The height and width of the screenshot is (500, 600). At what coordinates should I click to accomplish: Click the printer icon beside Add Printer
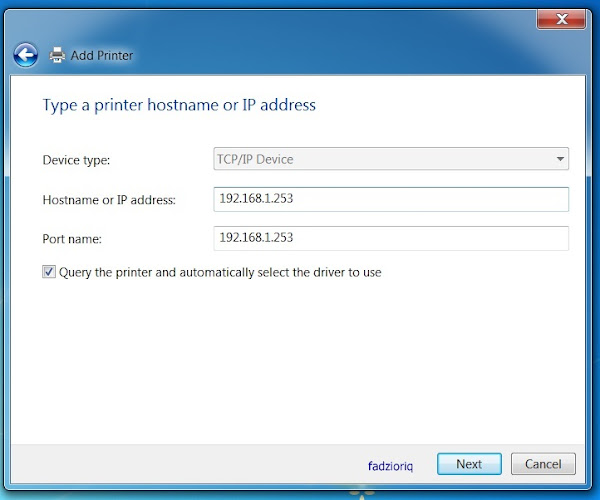pyautogui.click(x=57, y=55)
